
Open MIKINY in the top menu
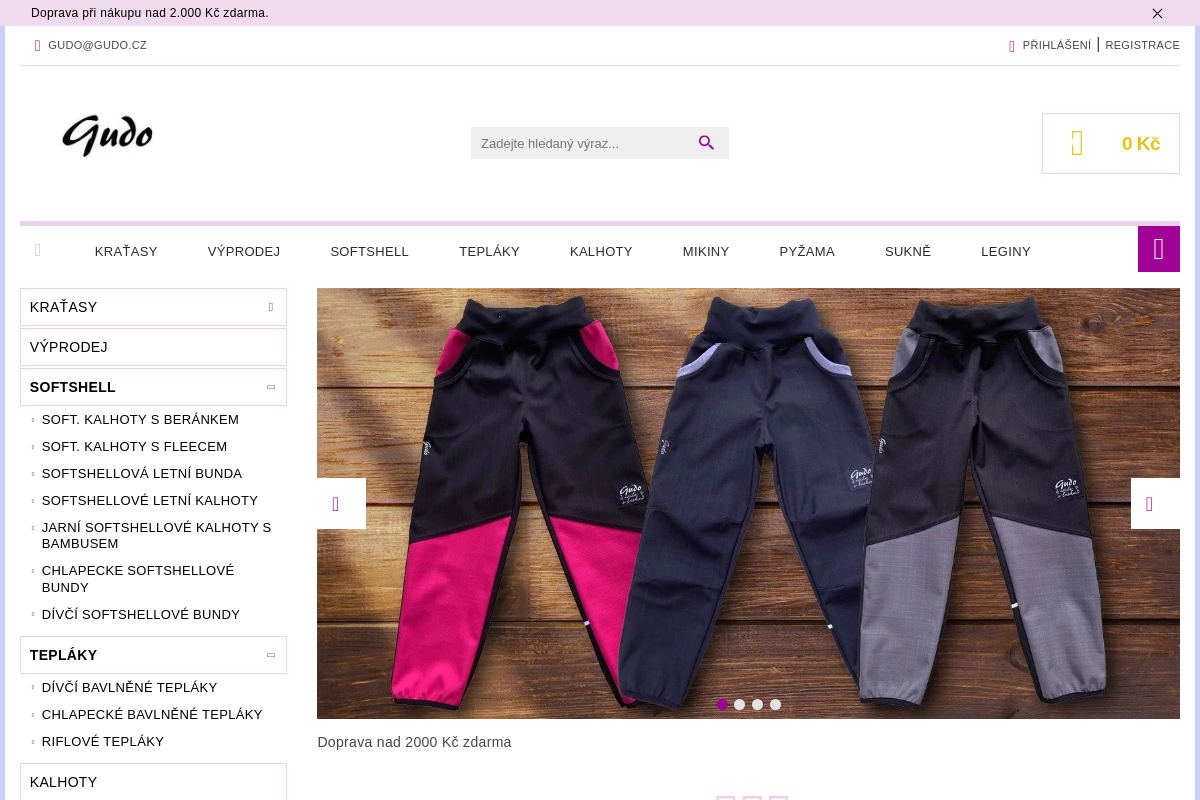pos(706,251)
